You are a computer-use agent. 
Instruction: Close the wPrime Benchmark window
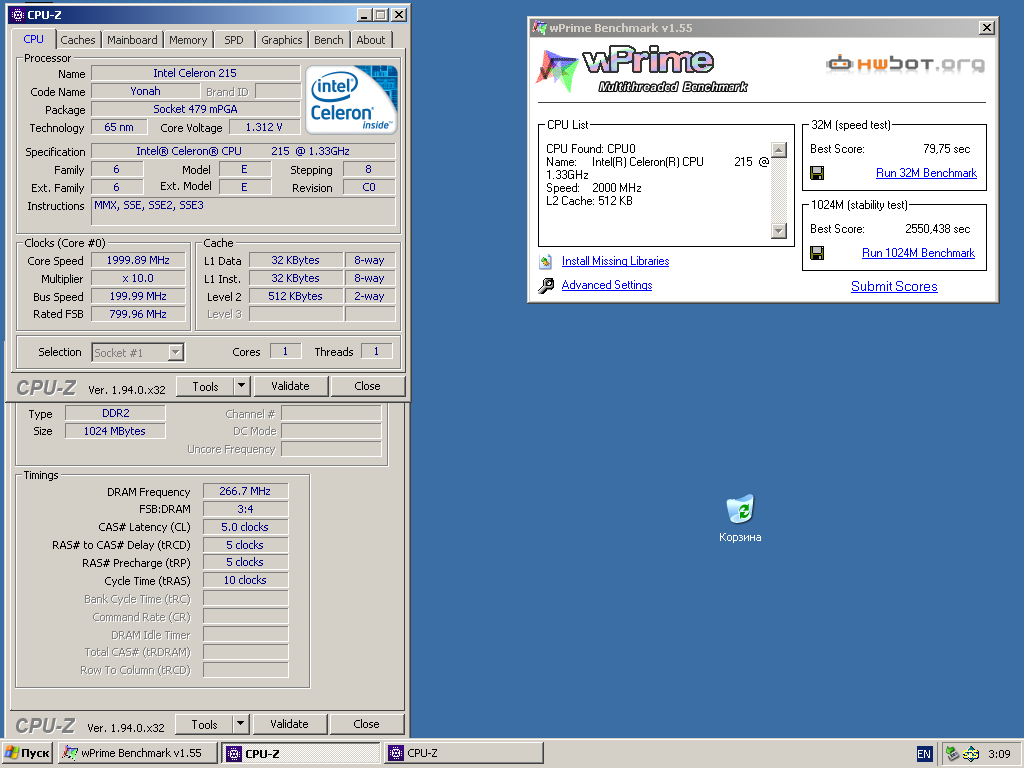(x=987, y=27)
